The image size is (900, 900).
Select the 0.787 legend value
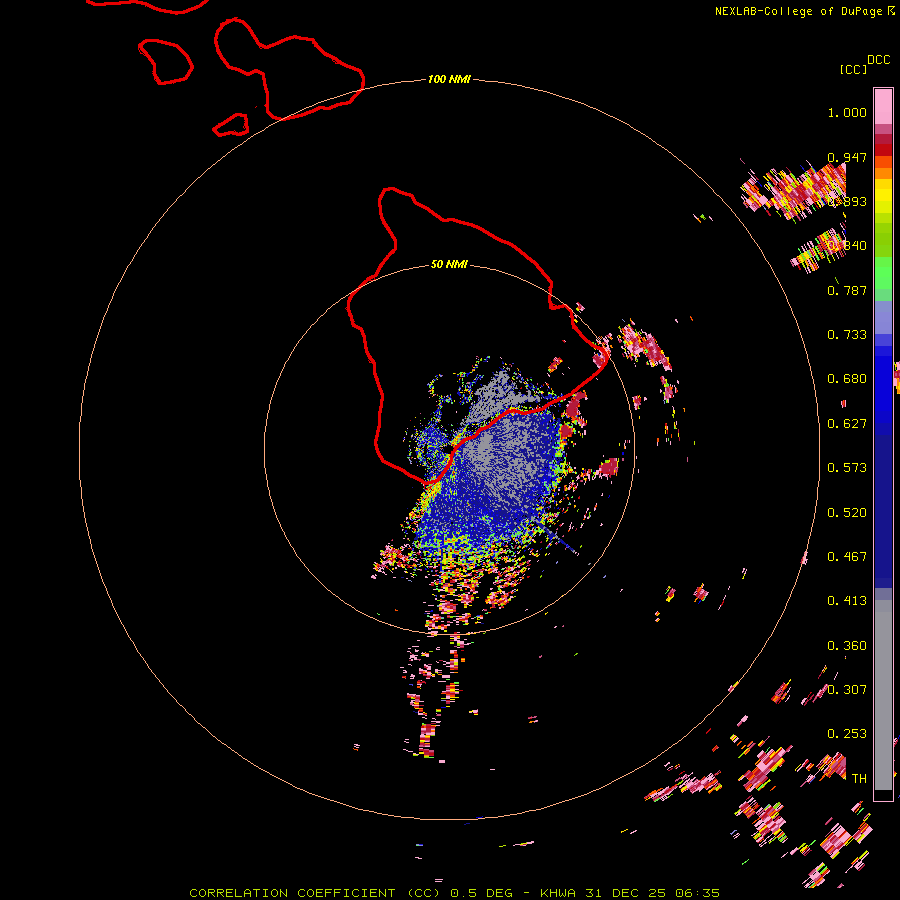[x=847, y=290]
